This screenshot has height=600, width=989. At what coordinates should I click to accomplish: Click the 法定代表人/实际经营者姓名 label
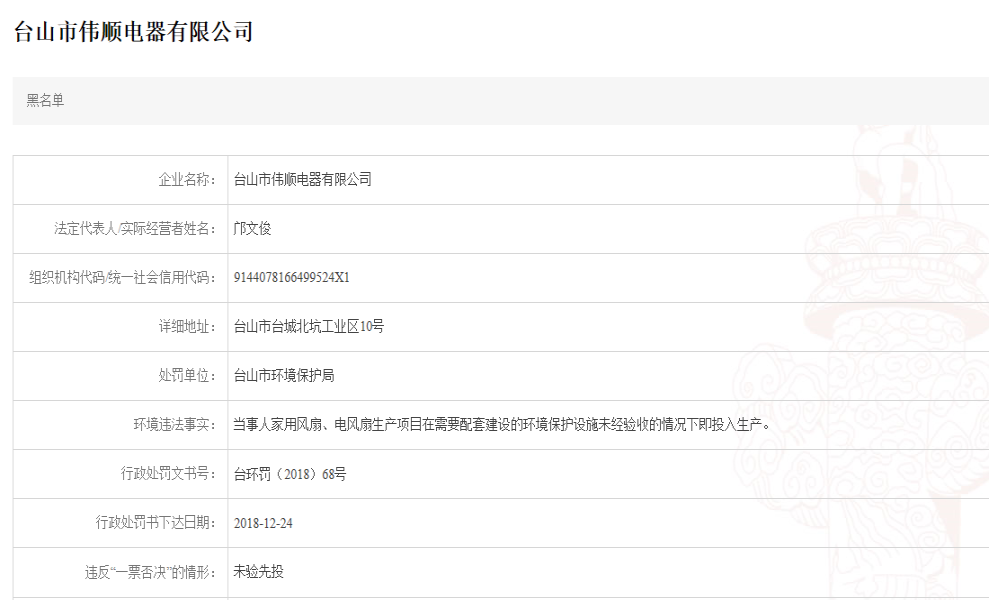135,228
